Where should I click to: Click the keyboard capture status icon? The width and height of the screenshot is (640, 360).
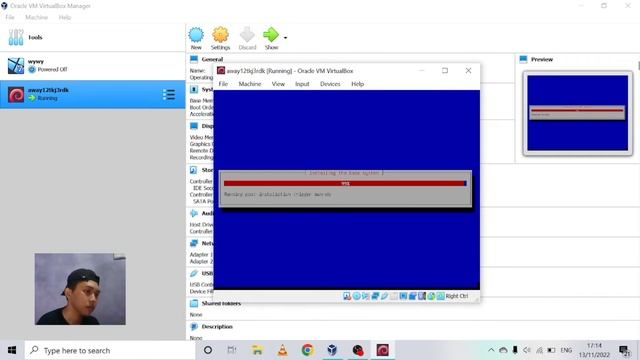coord(440,296)
